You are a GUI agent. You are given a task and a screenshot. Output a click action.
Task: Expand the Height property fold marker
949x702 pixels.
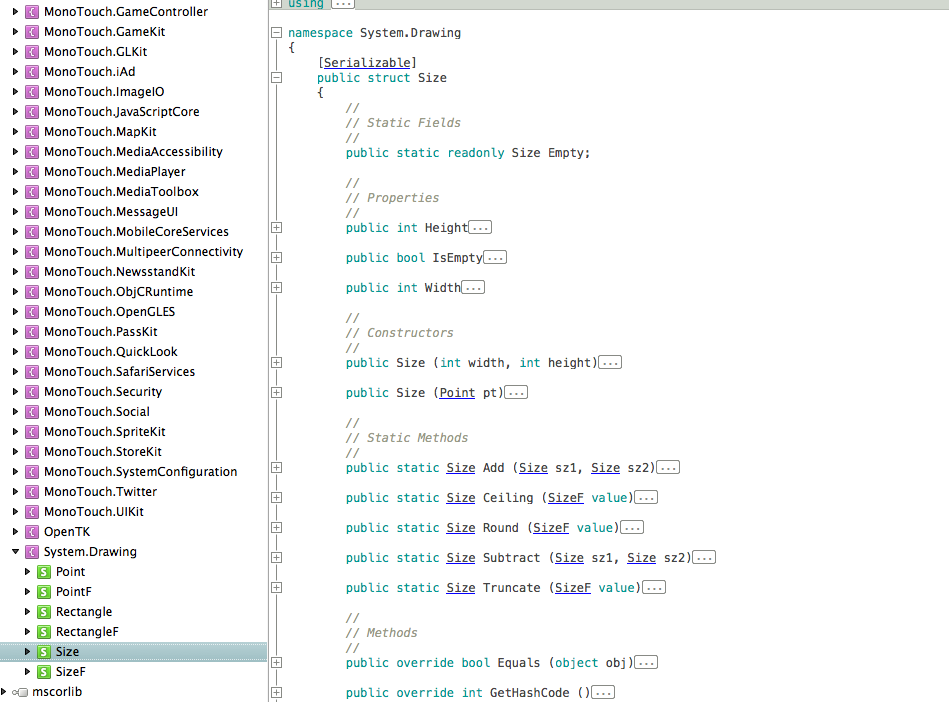click(277, 228)
